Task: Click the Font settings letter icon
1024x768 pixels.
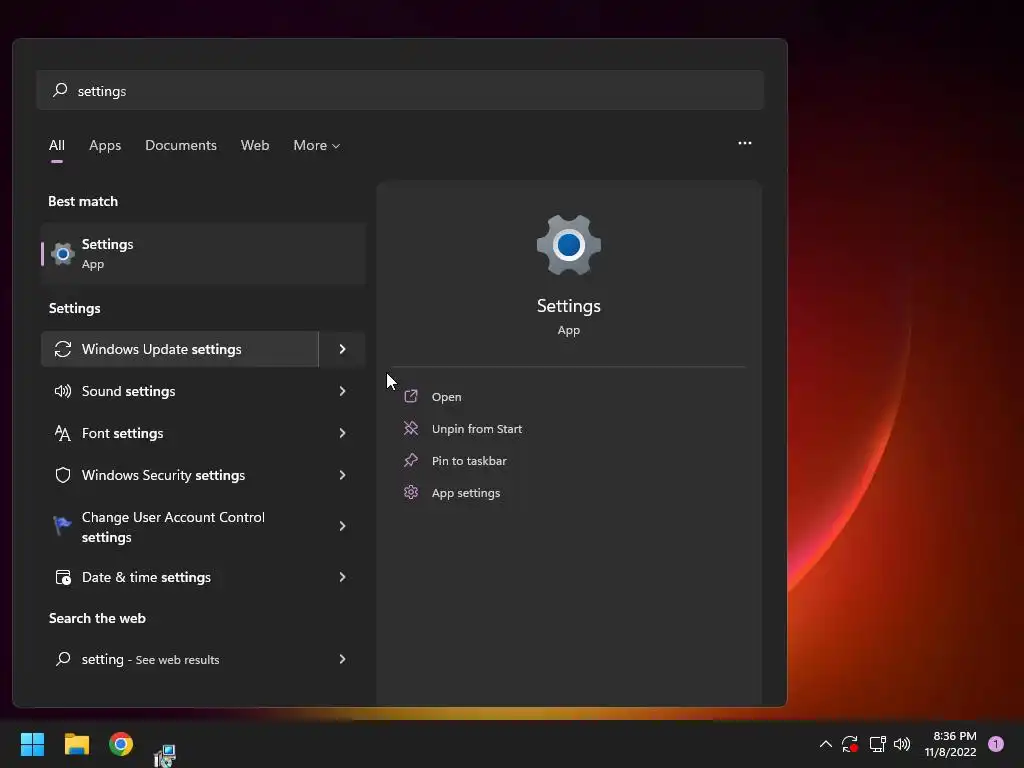Action: [63, 433]
